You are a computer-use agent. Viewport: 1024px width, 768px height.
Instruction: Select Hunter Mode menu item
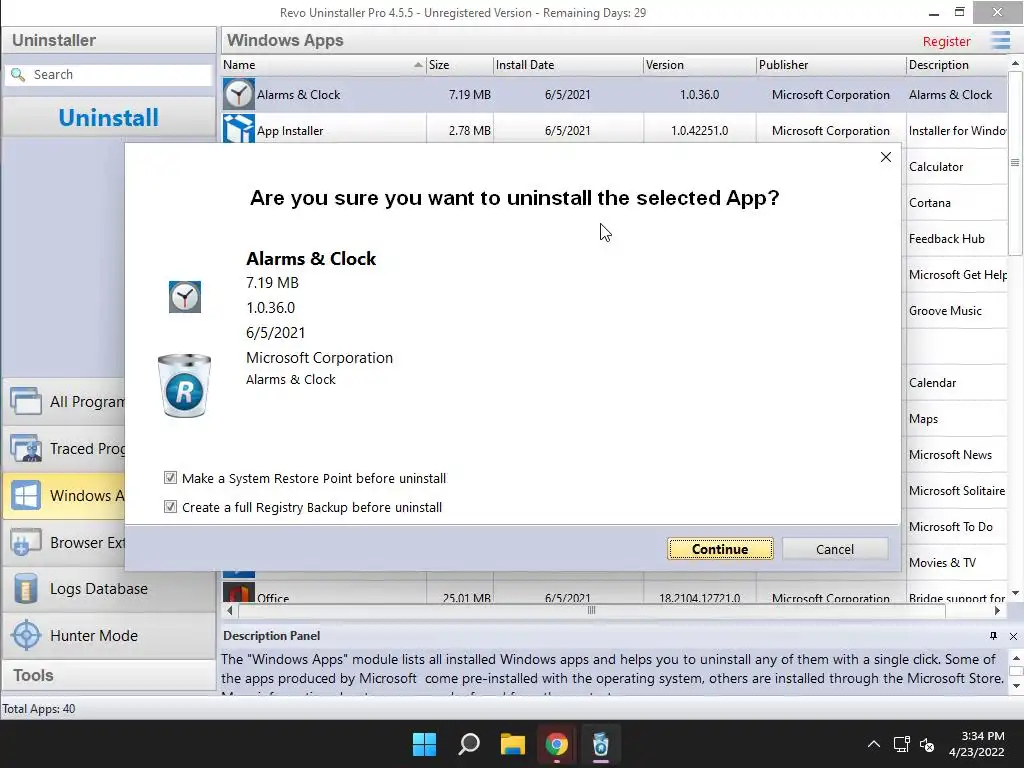pyautogui.click(x=108, y=635)
